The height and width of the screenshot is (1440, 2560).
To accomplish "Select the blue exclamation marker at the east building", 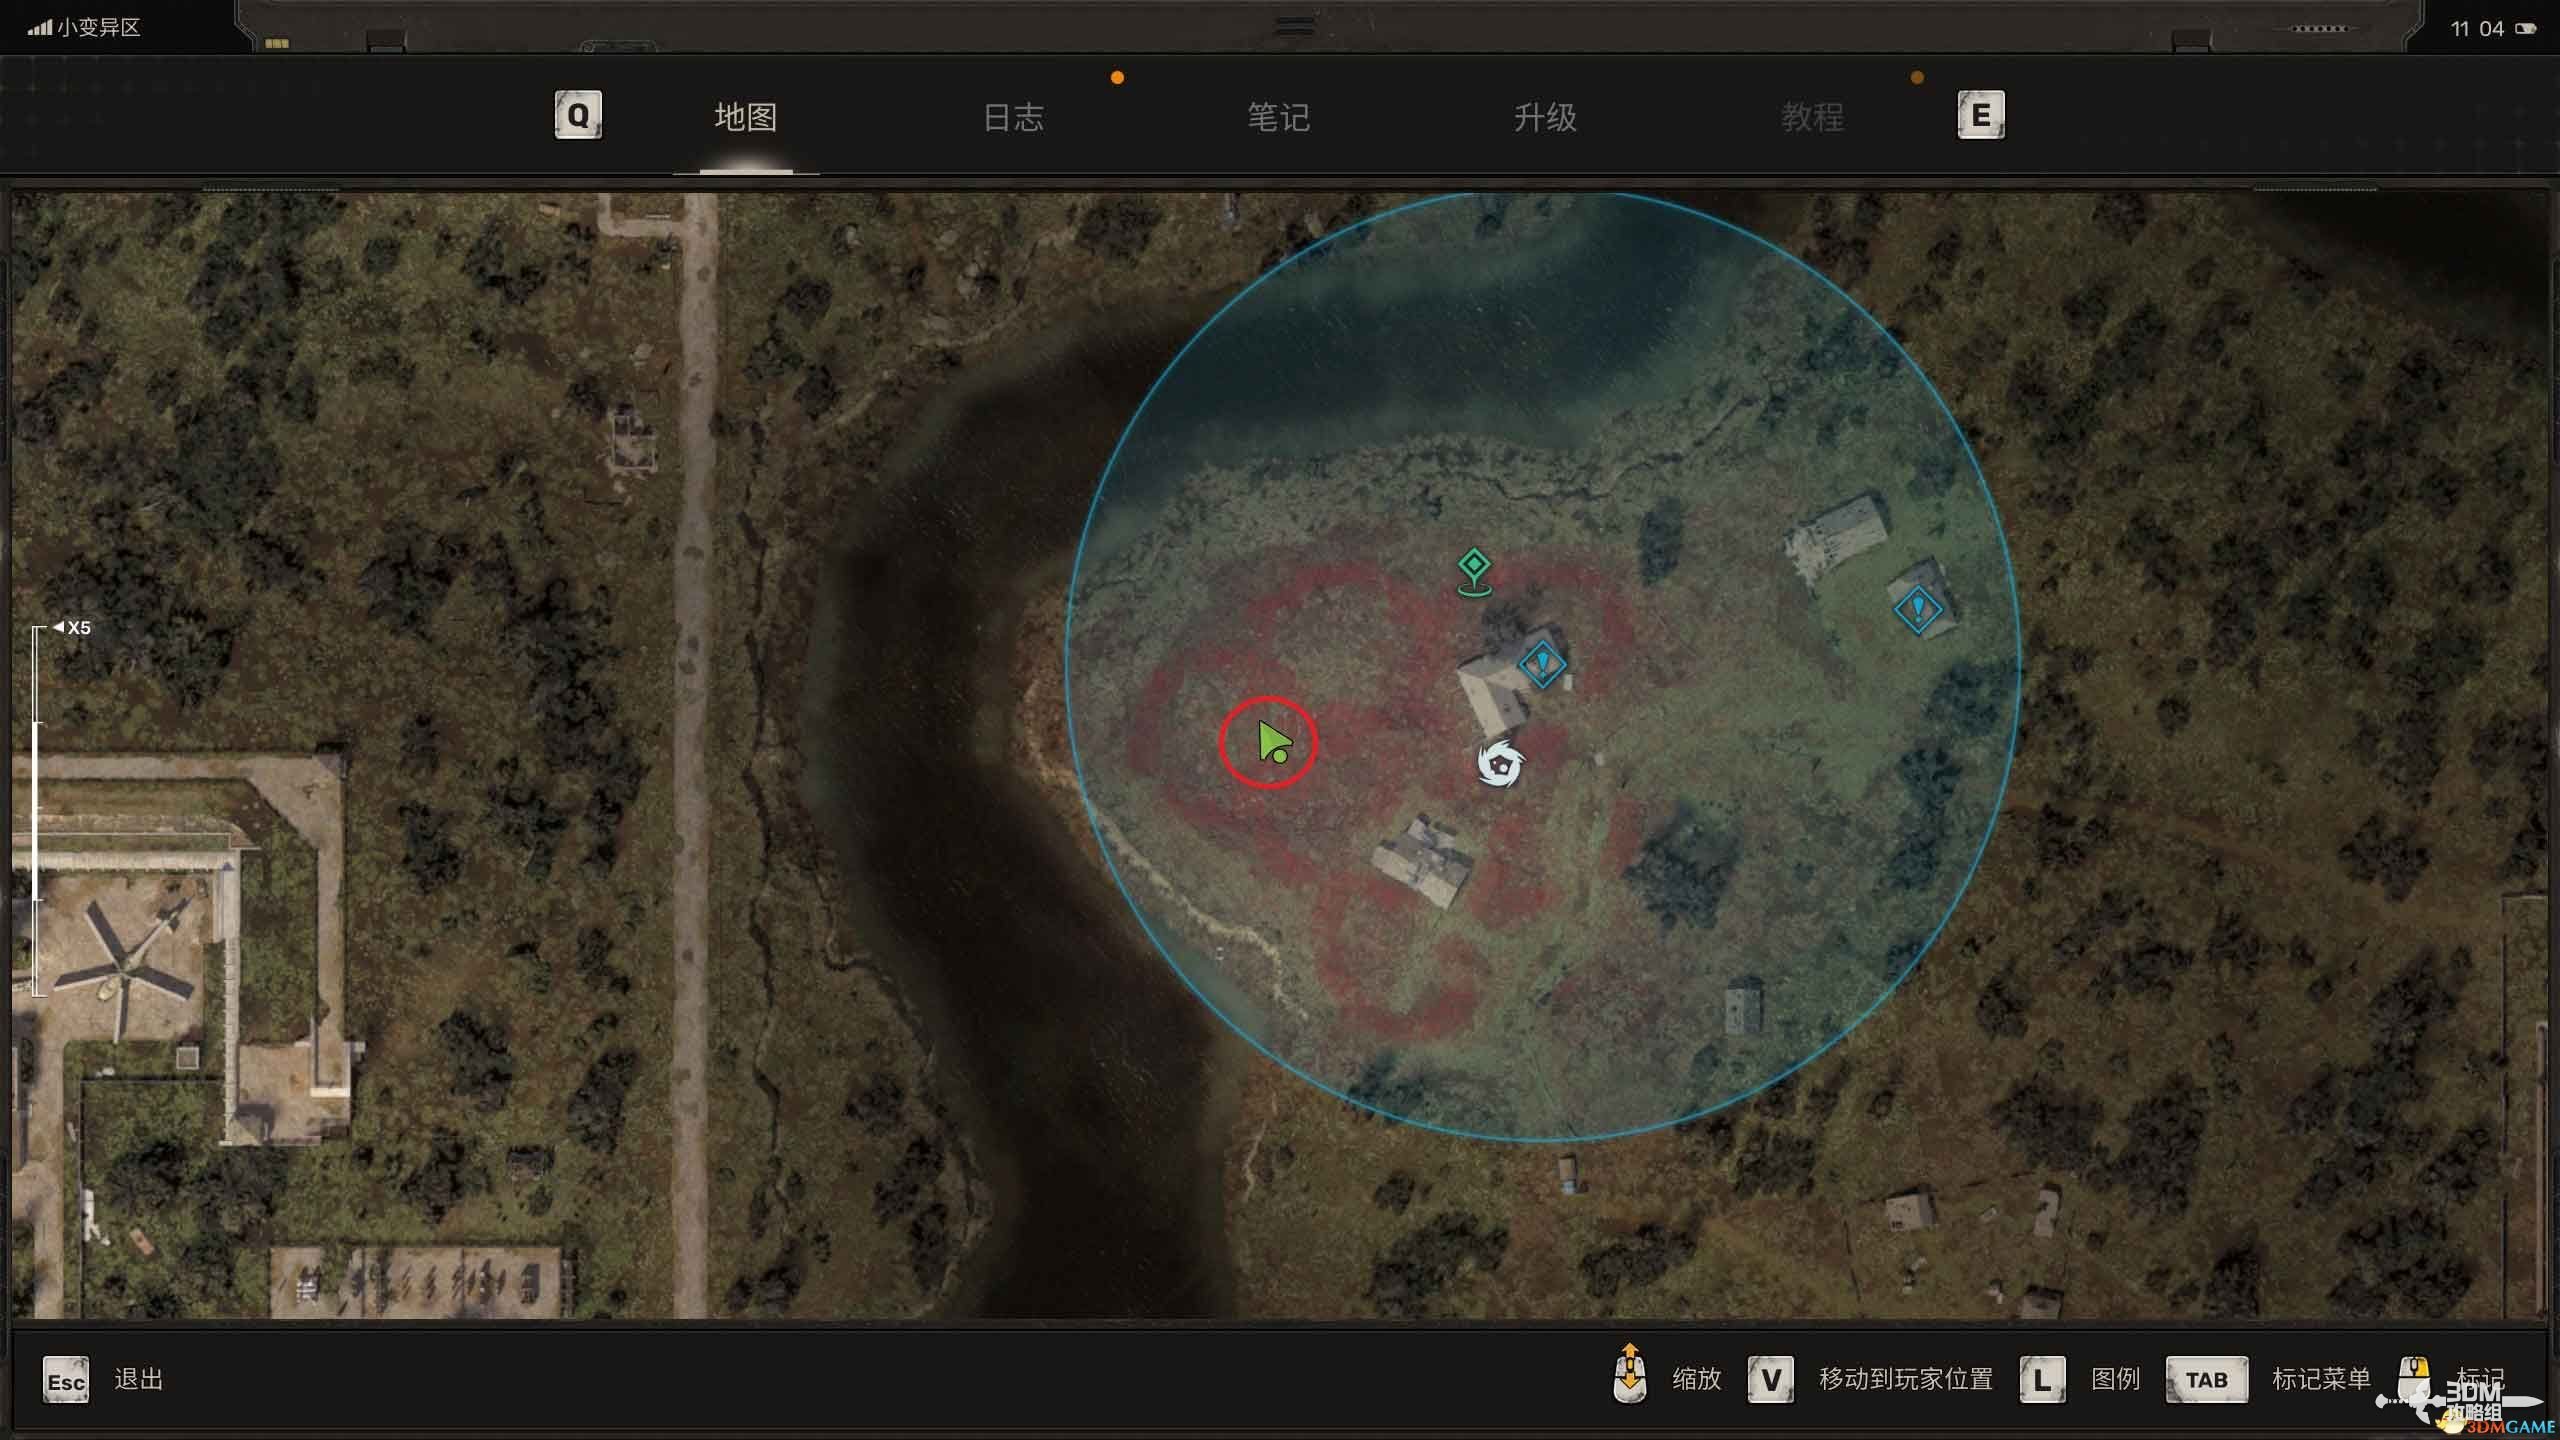I will click(1918, 608).
